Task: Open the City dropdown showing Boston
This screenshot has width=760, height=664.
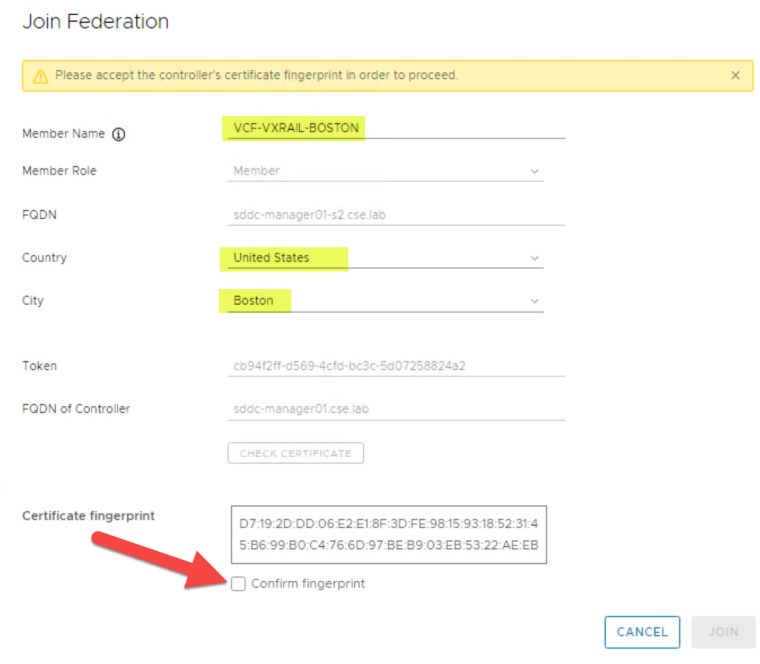Action: click(386, 301)
